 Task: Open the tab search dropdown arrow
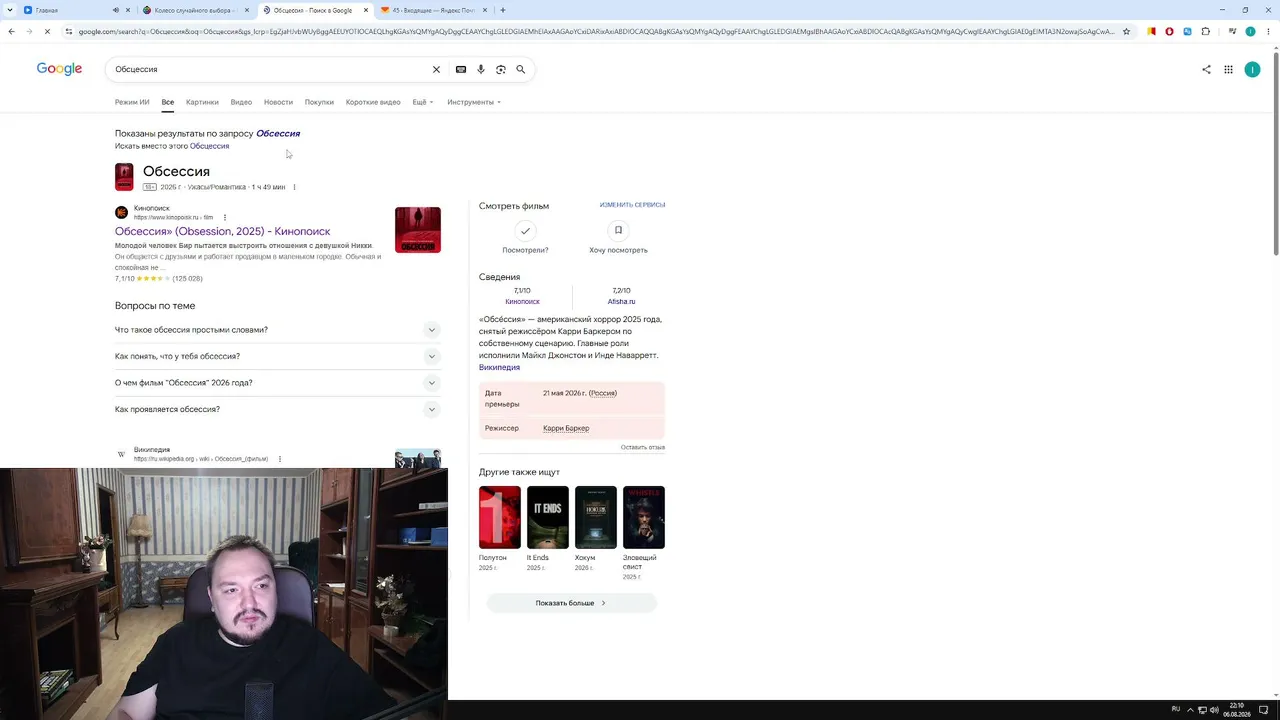[11, 10]
